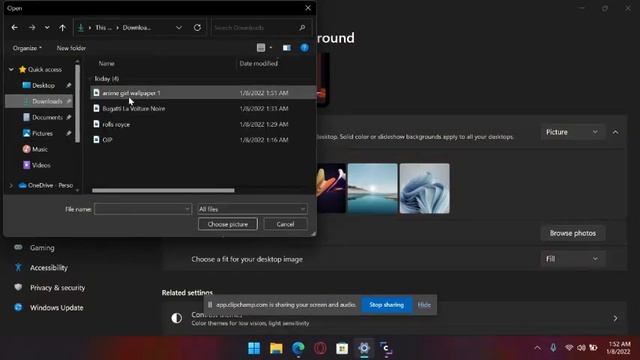Refresh the Downloads folder listing

tap(197, 27)
